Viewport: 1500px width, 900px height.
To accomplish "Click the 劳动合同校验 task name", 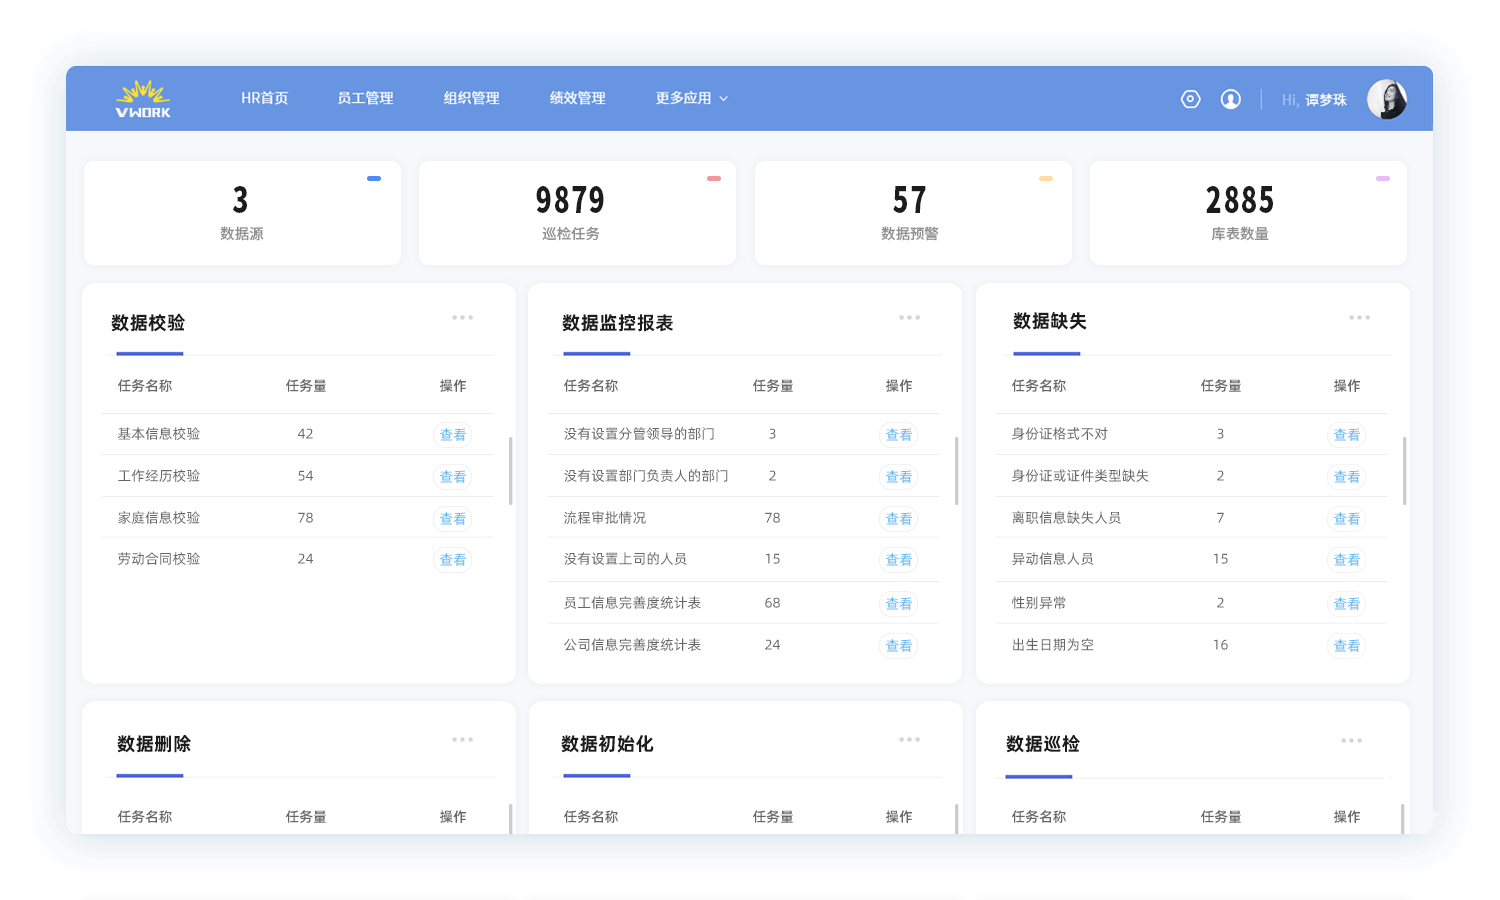I will [x=159, y=559].
